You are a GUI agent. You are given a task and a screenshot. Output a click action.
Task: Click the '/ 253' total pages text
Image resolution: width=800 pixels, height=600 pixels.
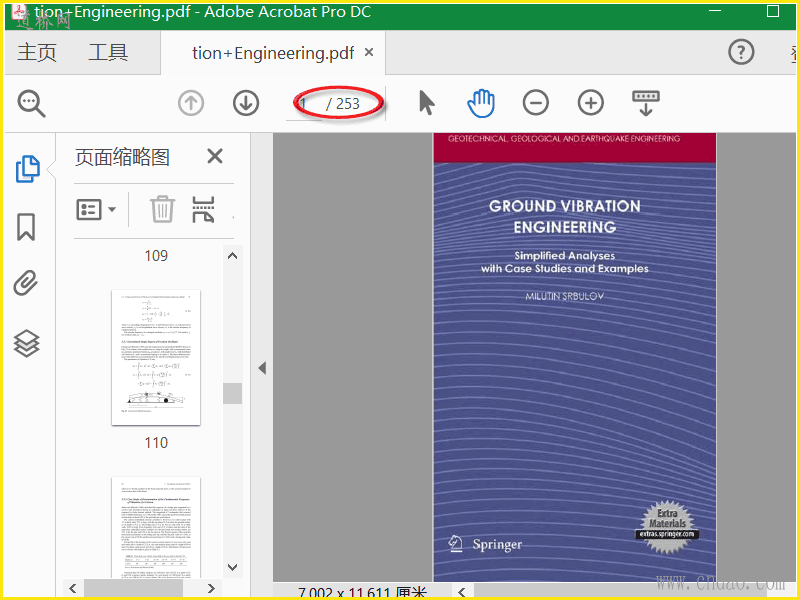(343, 104)
